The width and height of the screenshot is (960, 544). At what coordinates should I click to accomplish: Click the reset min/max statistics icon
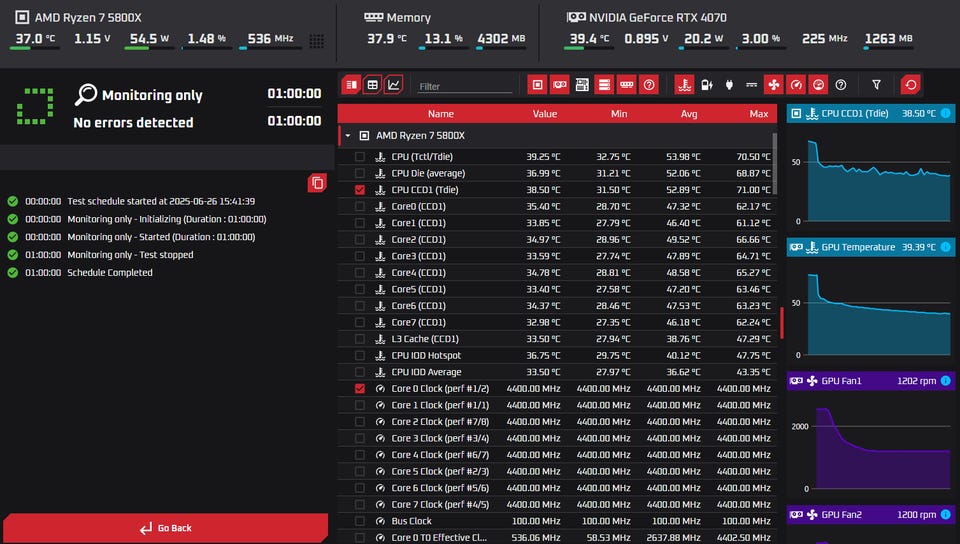click(x=910, y=85)
